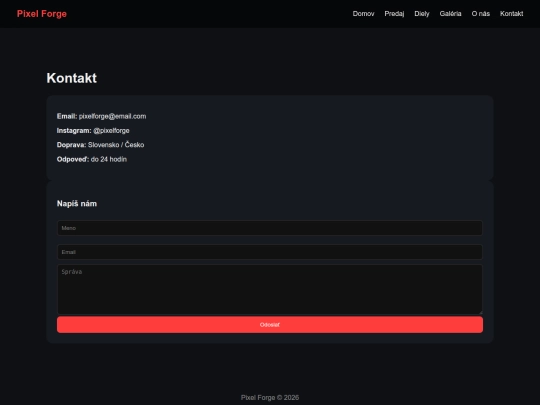
Task: Select Kontakt in the navigation bar
Action: (511, 14)
